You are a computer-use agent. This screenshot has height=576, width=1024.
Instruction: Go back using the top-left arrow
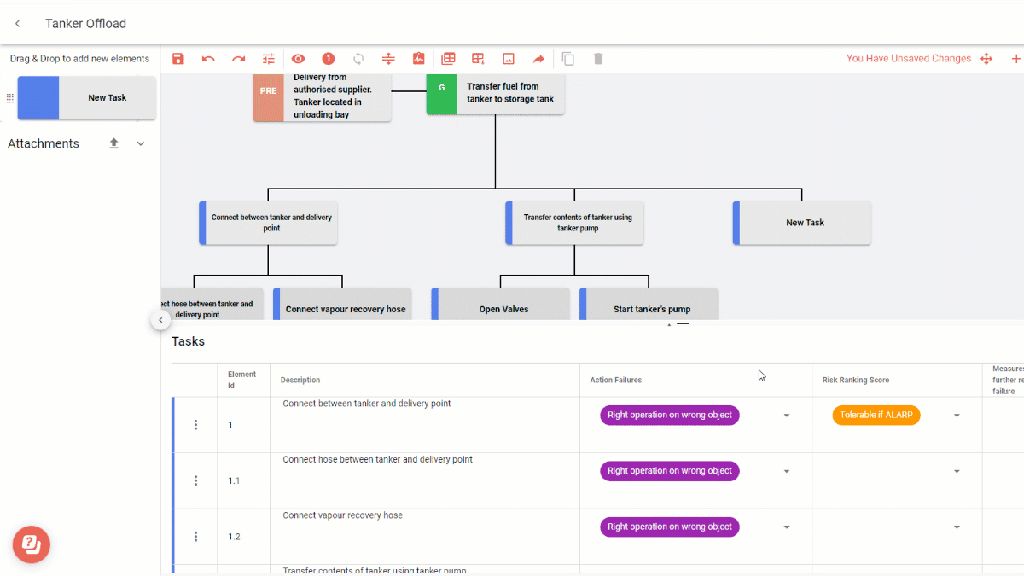click(x=17, y=23)
